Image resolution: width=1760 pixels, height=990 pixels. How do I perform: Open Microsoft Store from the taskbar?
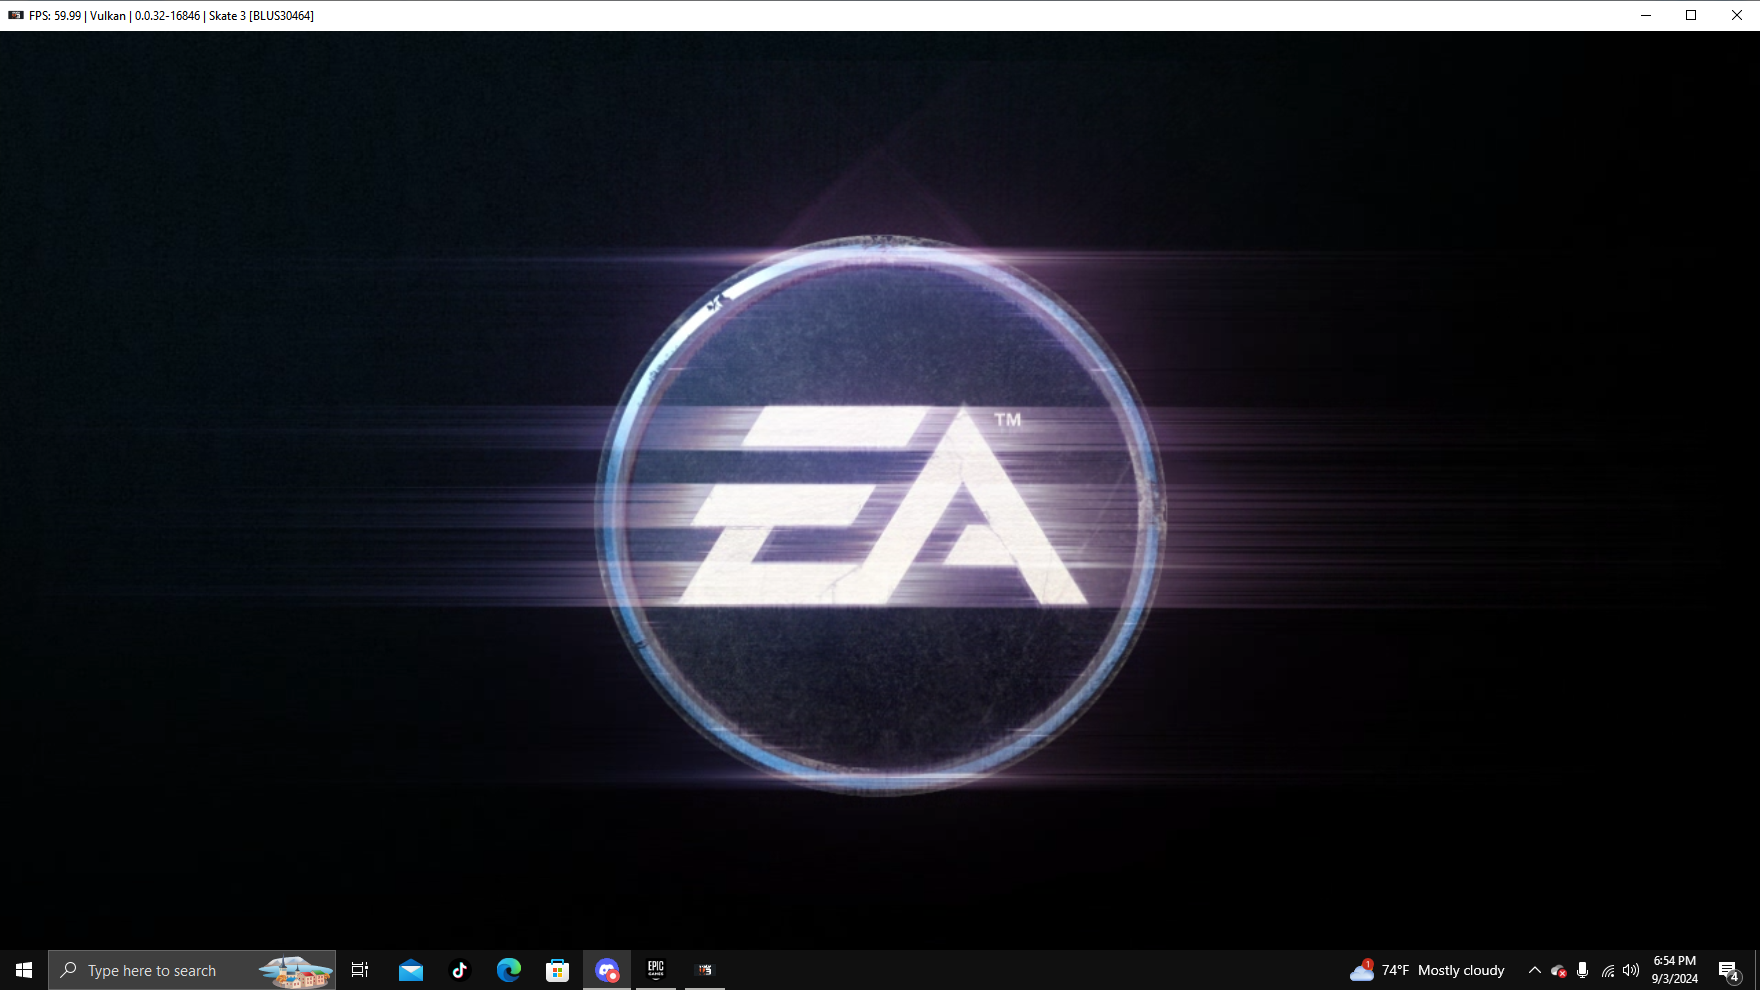point(558,970)
